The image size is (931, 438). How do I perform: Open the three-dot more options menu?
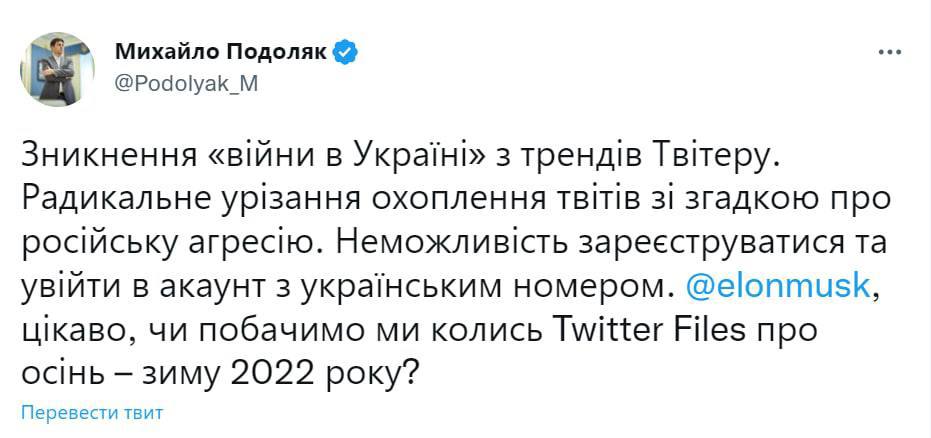(889, 53)
